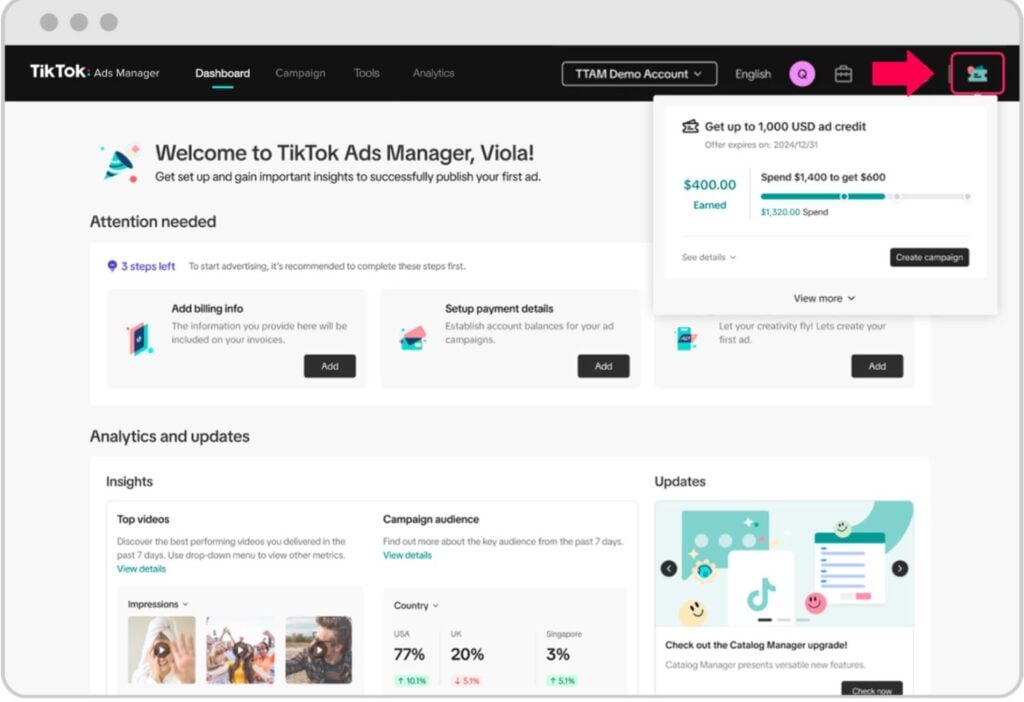
Task: Change language from English
Action: [x=753, y=74]
